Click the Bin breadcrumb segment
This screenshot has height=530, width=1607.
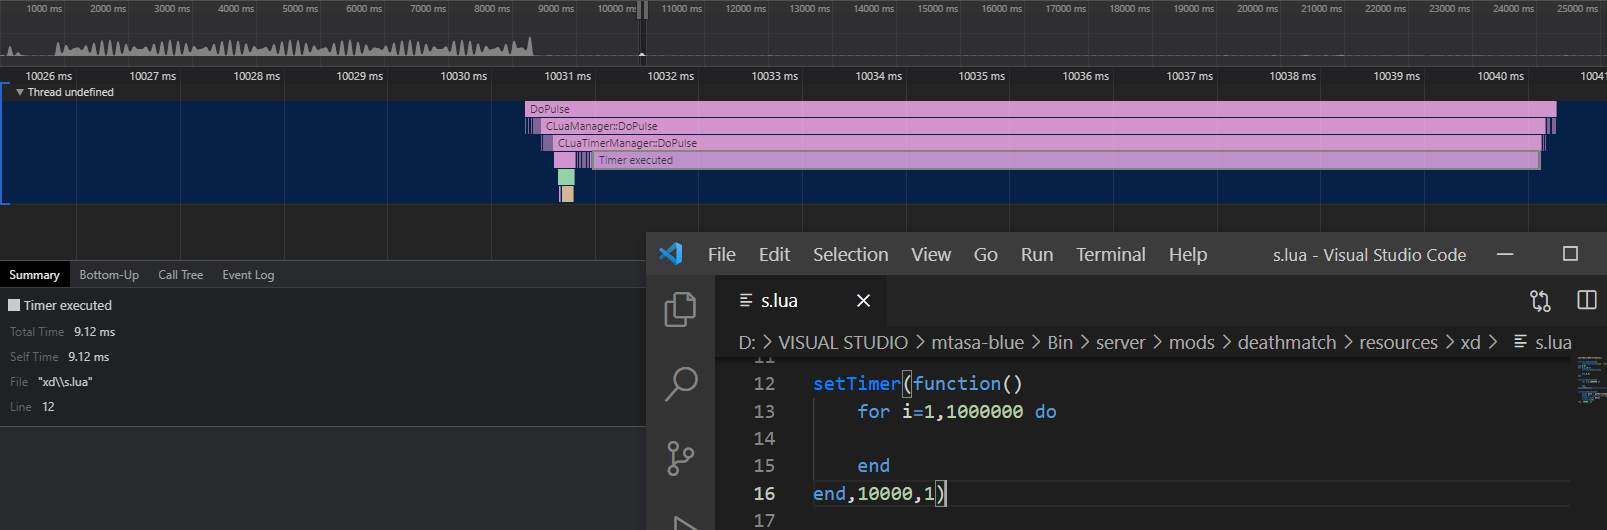pyautogui.click(x=1060, y=342)
